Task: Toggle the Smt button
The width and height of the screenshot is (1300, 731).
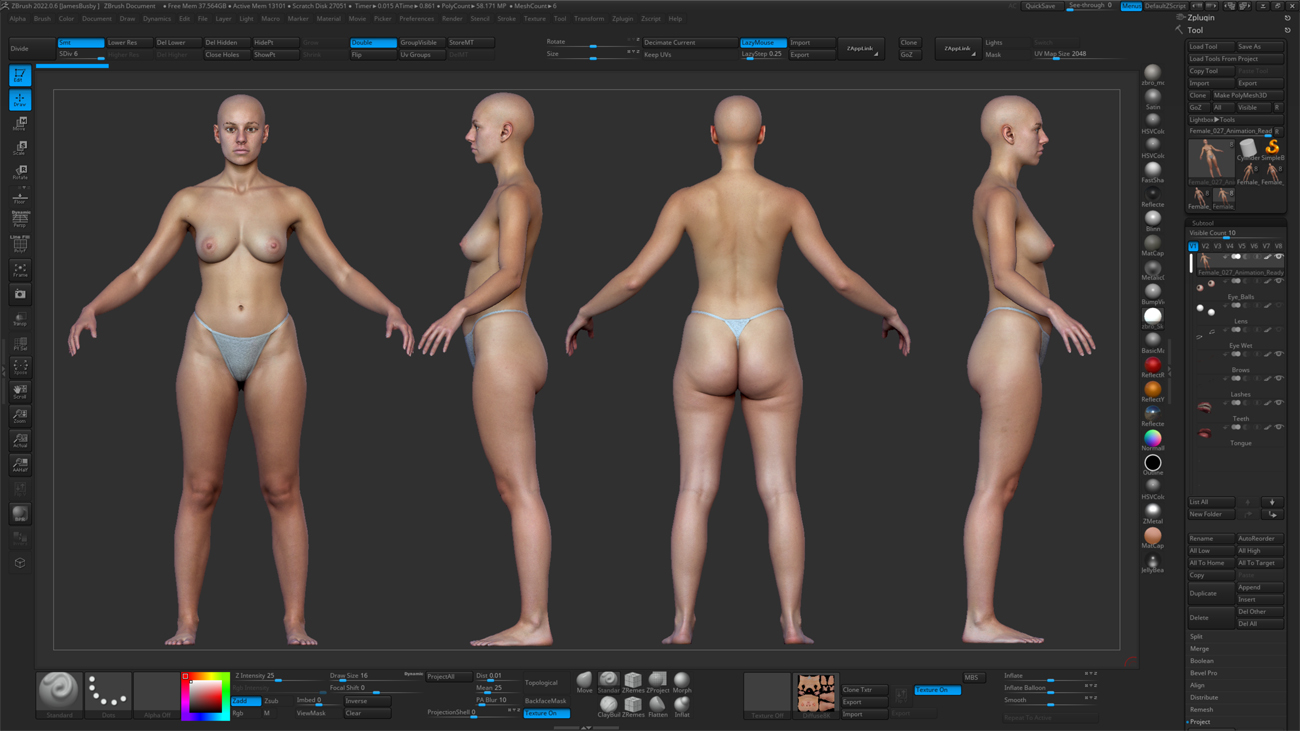Action: 80,43
